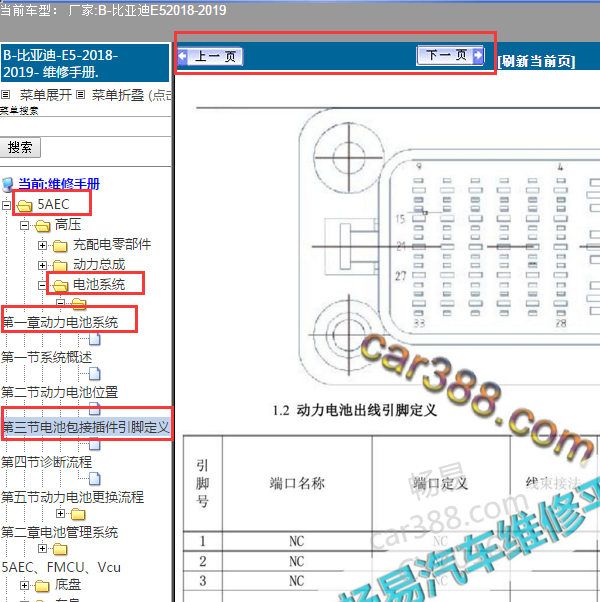Click folder icon above 5AEC、FMCU、Vcu

tap(60, 549)
